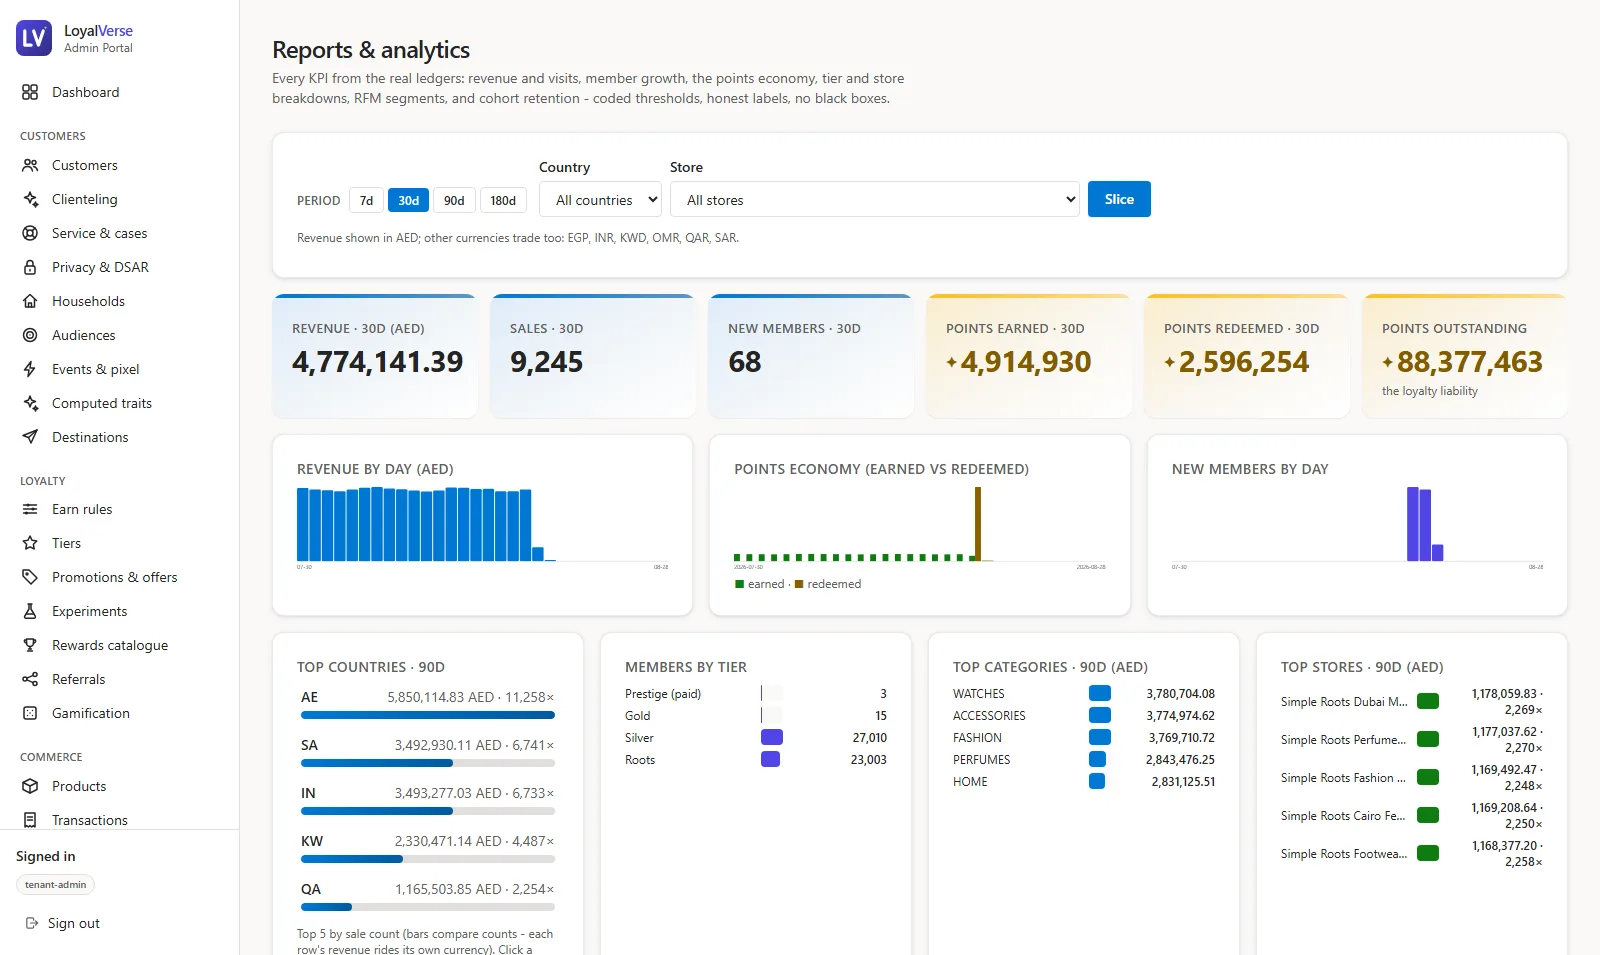Select the 180d period option
The height and width of the screenshot is (955, 1600).
click(503, 200)
